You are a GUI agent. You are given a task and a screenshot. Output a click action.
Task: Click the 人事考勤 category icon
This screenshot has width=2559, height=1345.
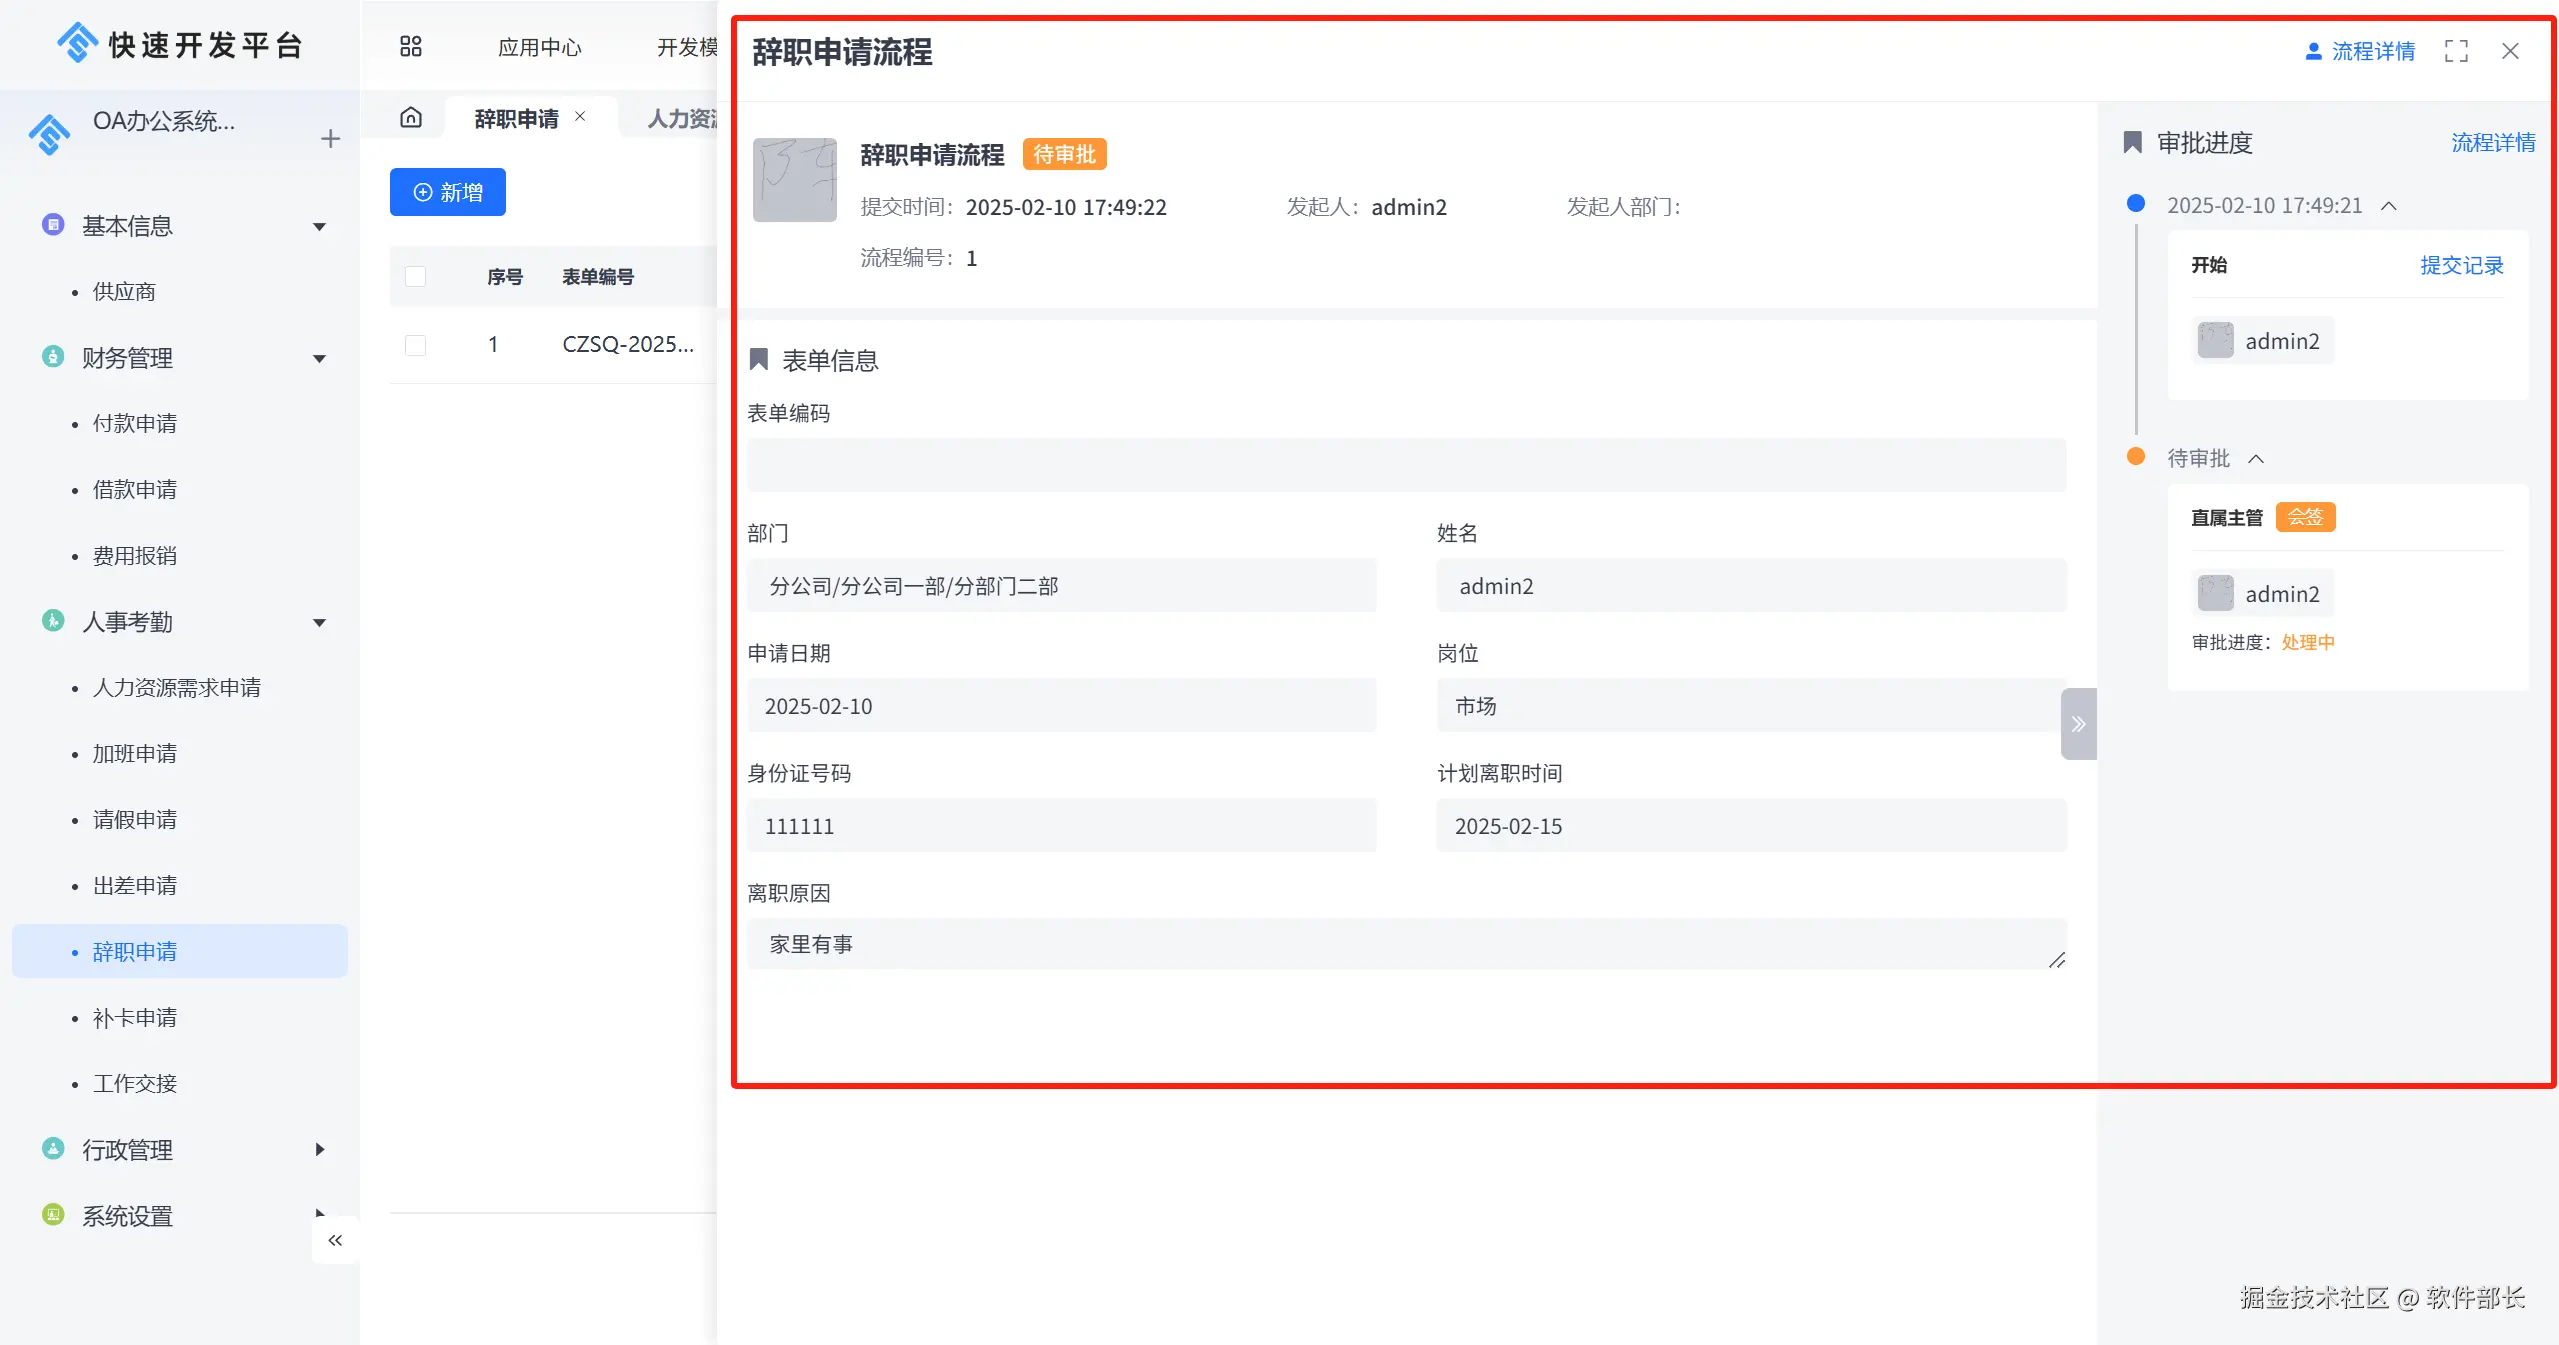[53, 621]
